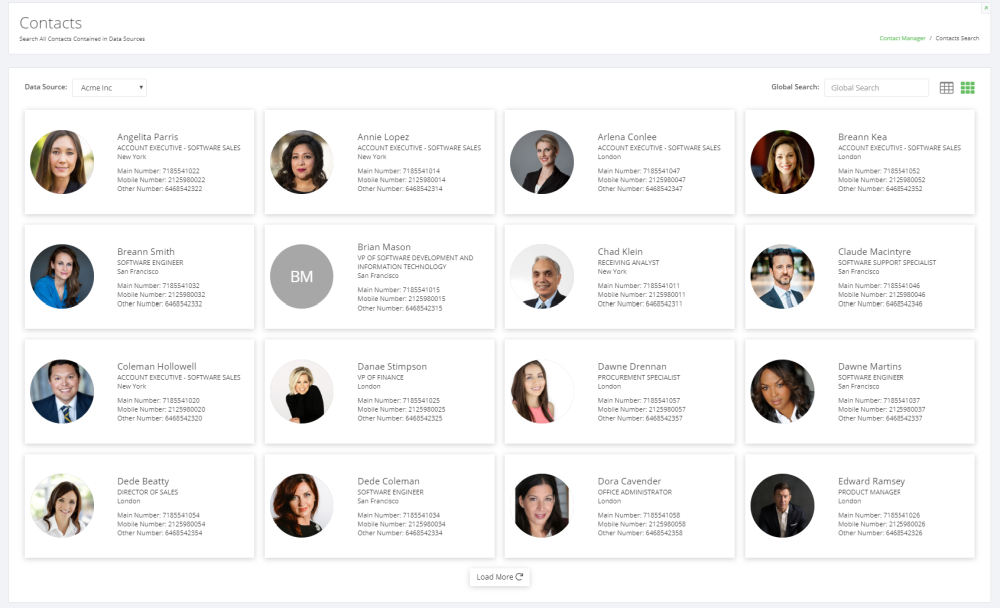Image resolution: width=1000 pixels, height=608 pixels.
Task: Switch to grid card view
Action: 967,88
